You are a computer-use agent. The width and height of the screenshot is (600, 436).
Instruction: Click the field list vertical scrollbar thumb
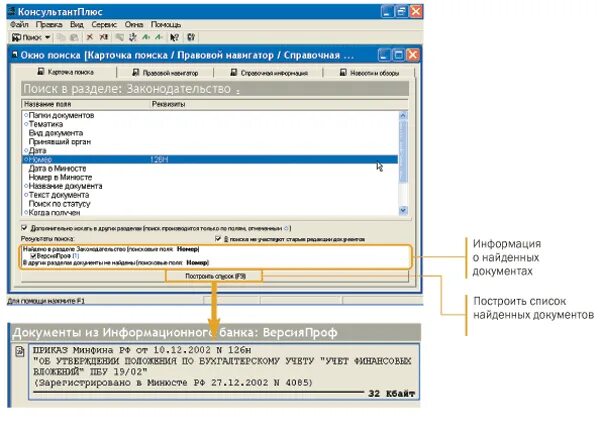tap(403, 151)
